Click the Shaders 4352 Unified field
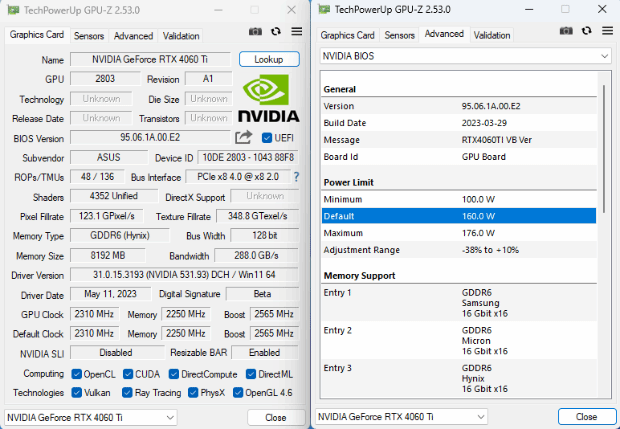Image resolution: width=620 pixels, height=429 pixels. click(114, 196)
